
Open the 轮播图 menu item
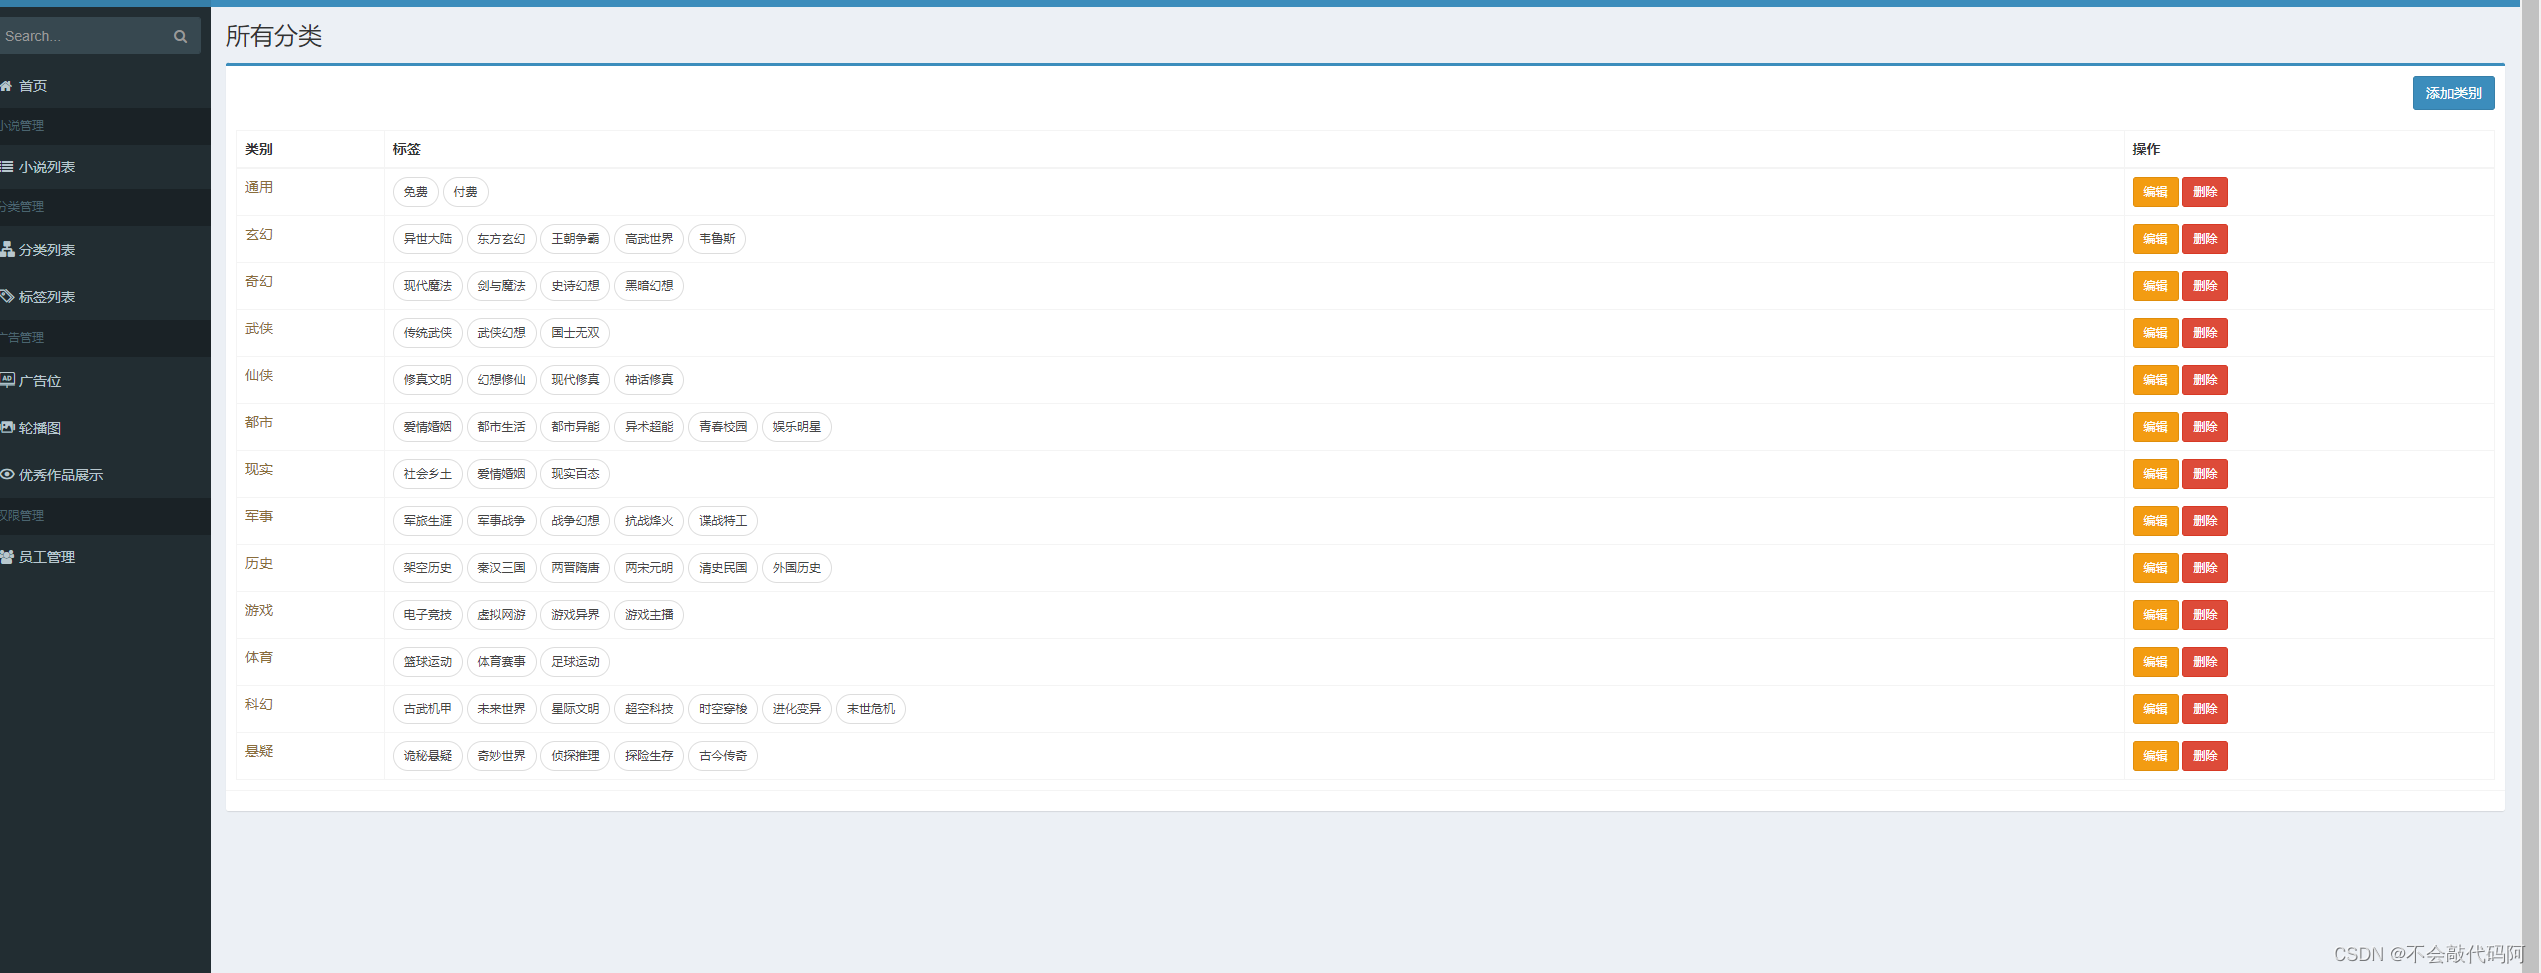[x=105, y=428]
